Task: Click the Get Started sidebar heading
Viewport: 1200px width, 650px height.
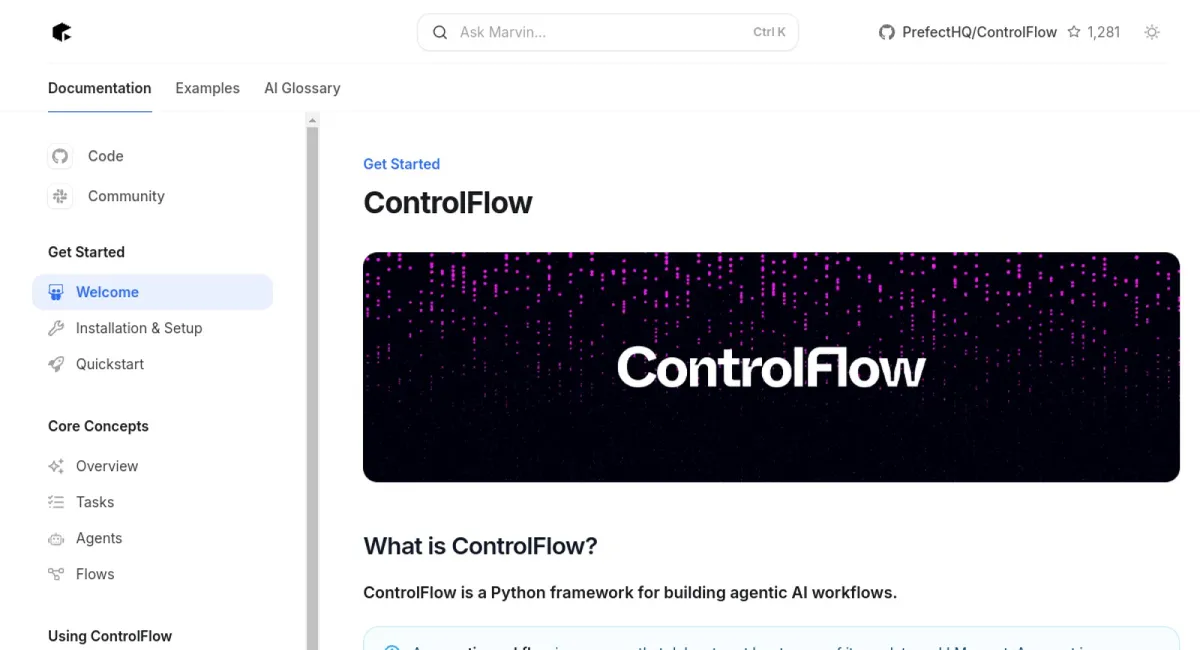Action: 86,252
